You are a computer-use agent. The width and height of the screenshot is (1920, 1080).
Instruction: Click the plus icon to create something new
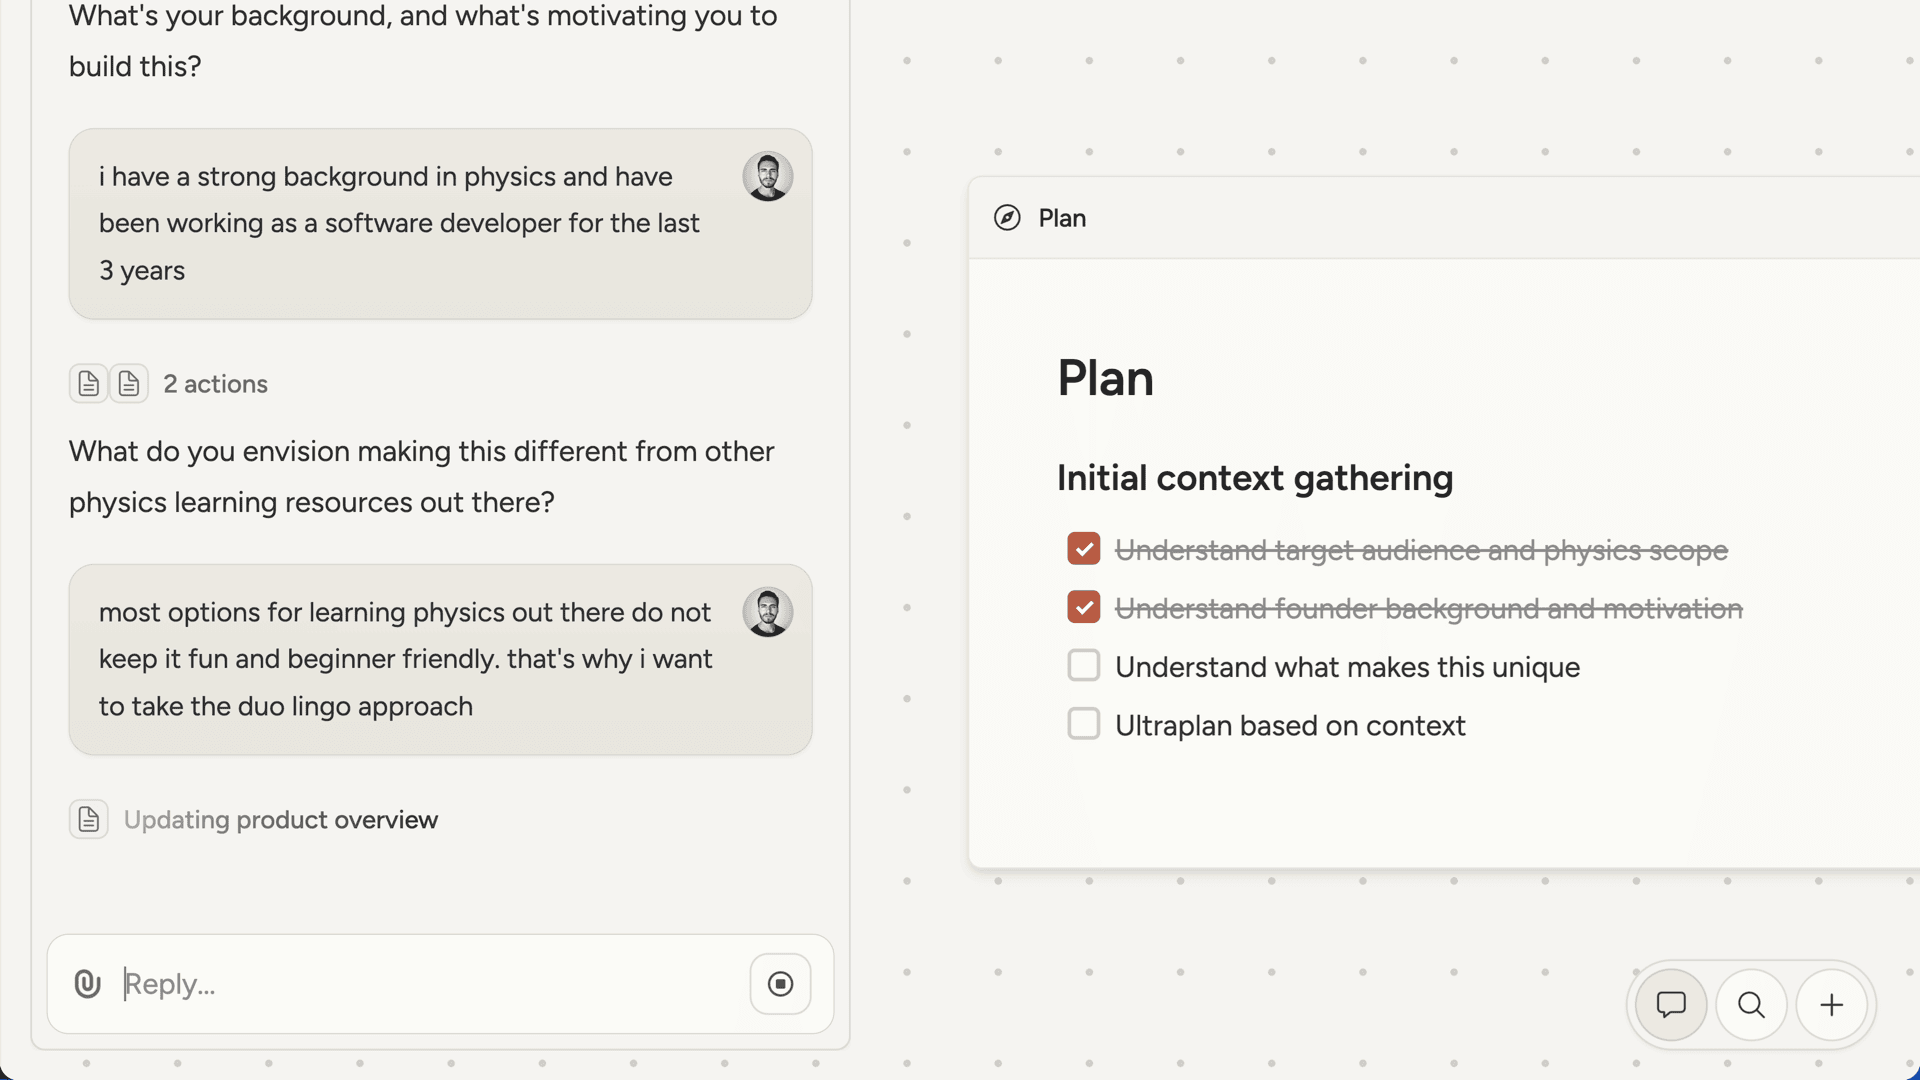pyautogui.click(x=1831, y=1004)
